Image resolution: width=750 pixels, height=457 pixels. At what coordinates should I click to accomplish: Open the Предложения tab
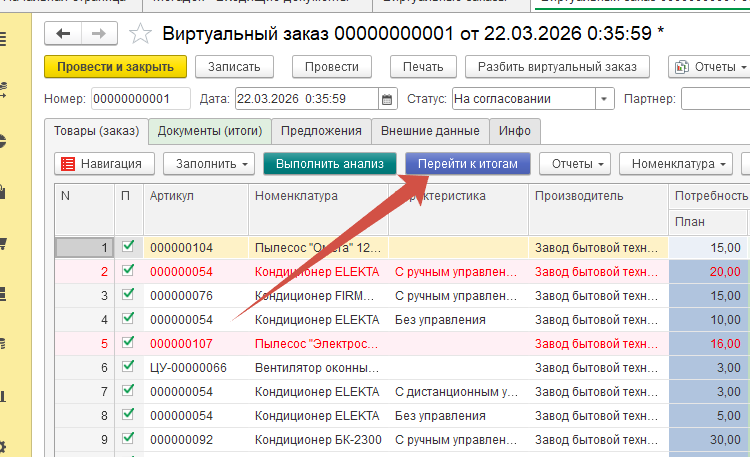click(x=321, y=131)
